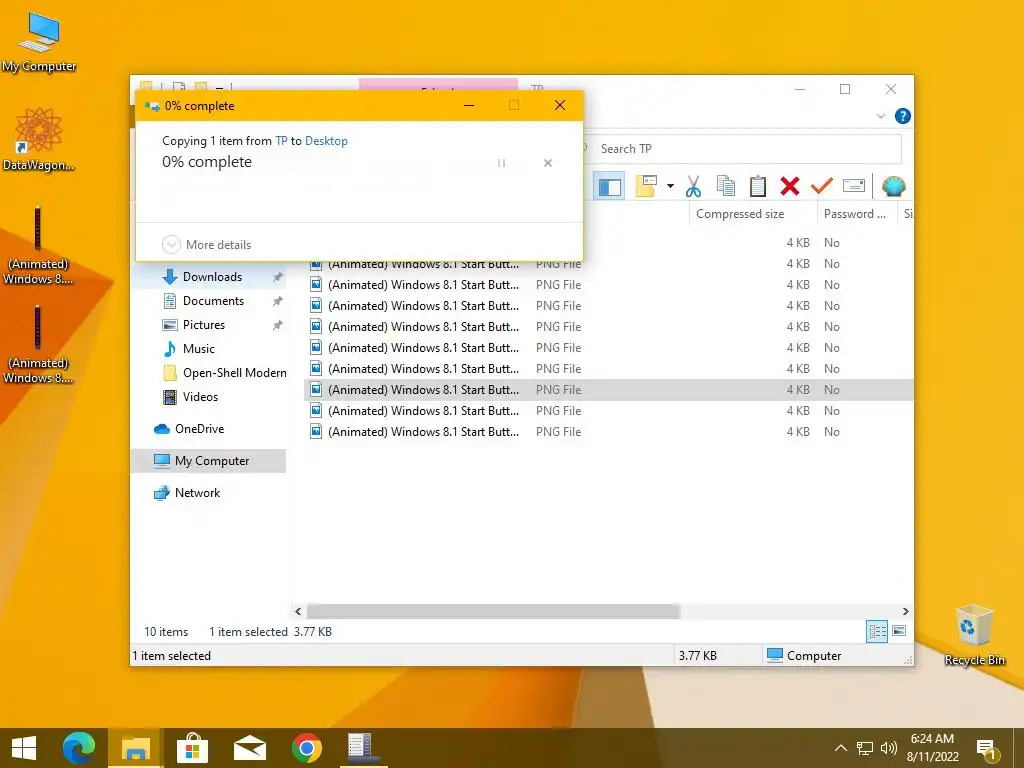The width and height of the screenshot is (1024, 768).
Task: Open My Computer desktop icon
Action: 39,41
